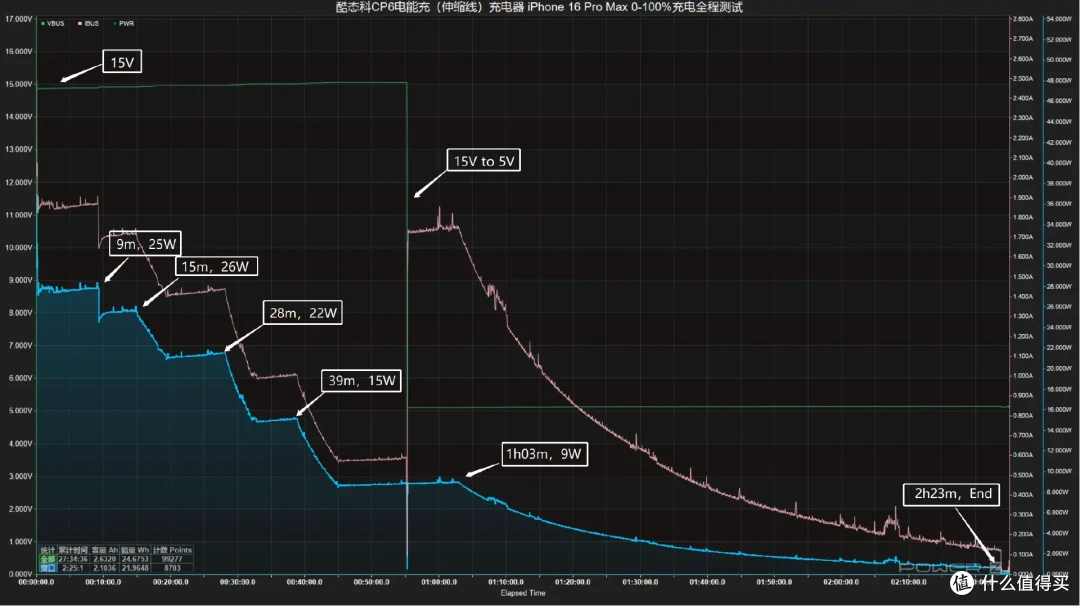The image size is (1080, 606).
Task: Click the 2:25:1 window time cell
Action: click(73, 568)
